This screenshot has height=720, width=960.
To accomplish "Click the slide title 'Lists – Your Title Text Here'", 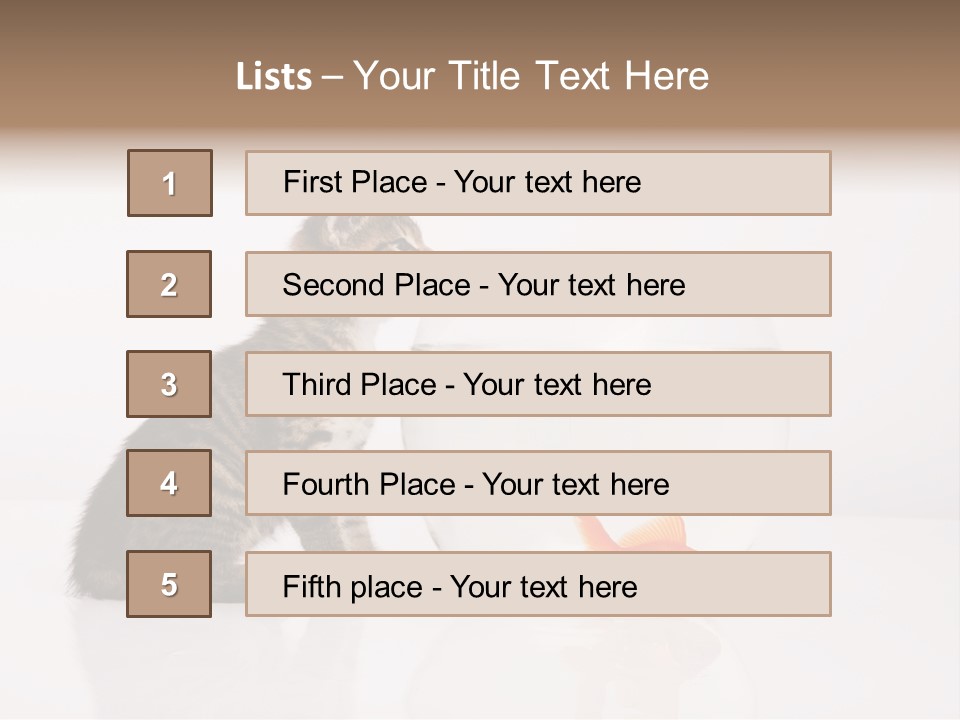I will pyautogui.click(x=472, y=76).
